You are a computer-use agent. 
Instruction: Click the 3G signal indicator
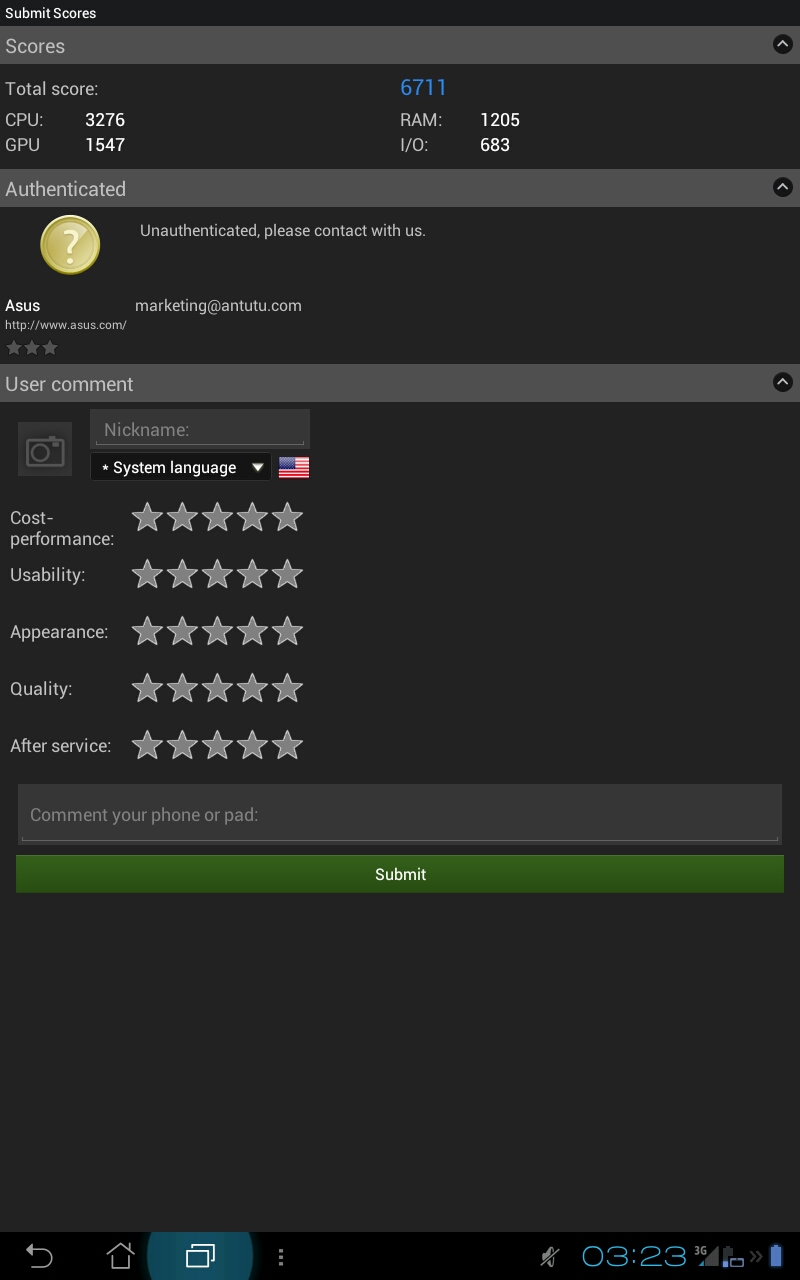click(x=706, y=1256)
